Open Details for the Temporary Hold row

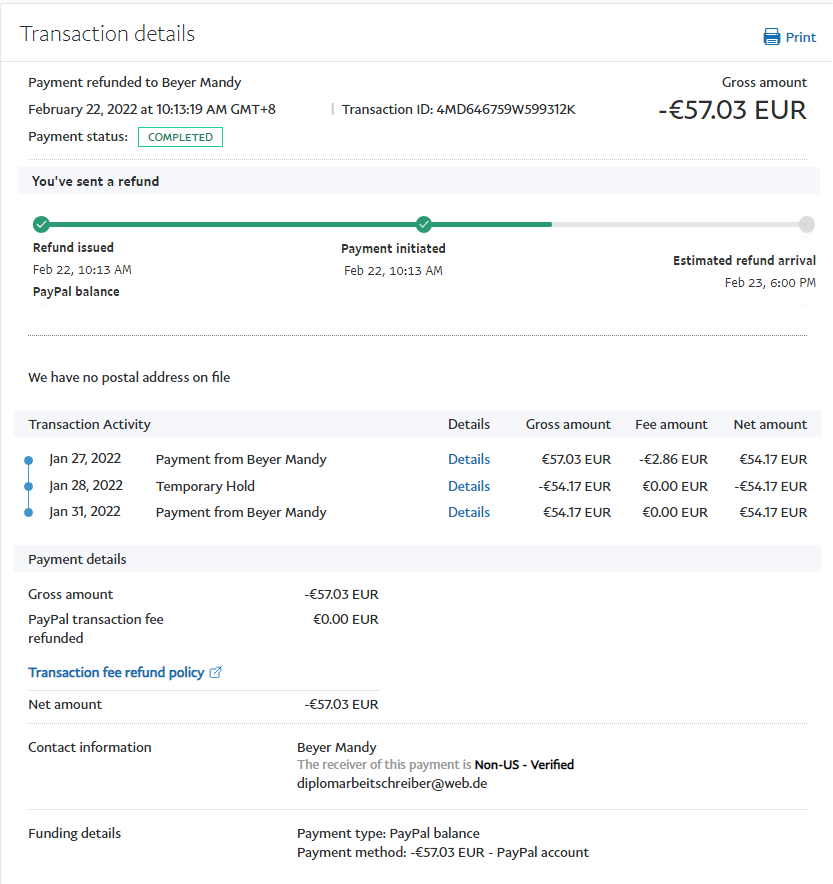pyautogui.click(x=468, y=486)
